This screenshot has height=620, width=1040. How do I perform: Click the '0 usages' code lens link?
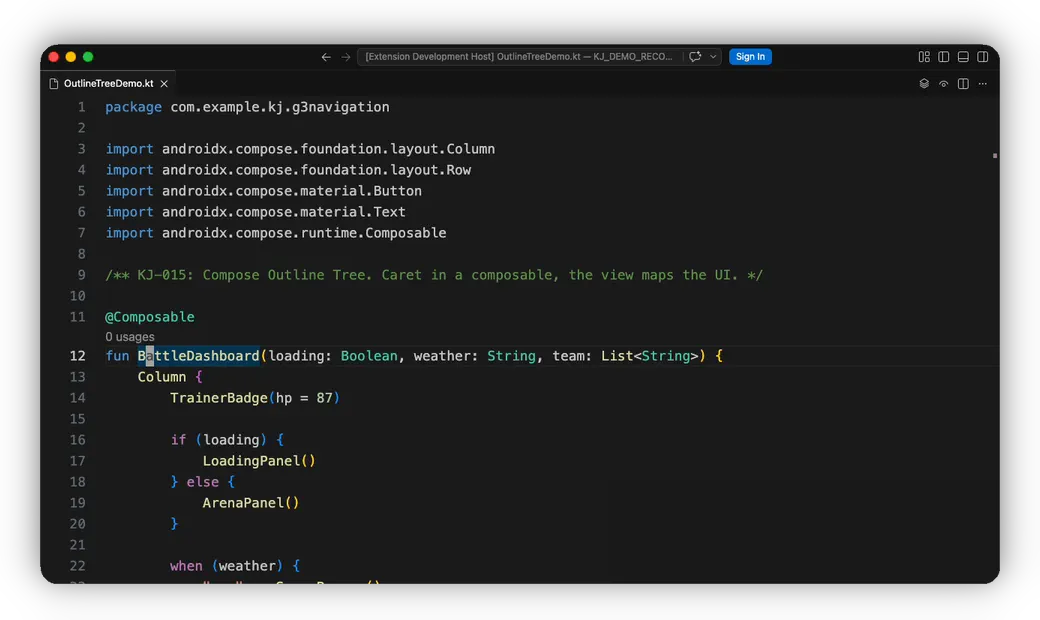130,337
